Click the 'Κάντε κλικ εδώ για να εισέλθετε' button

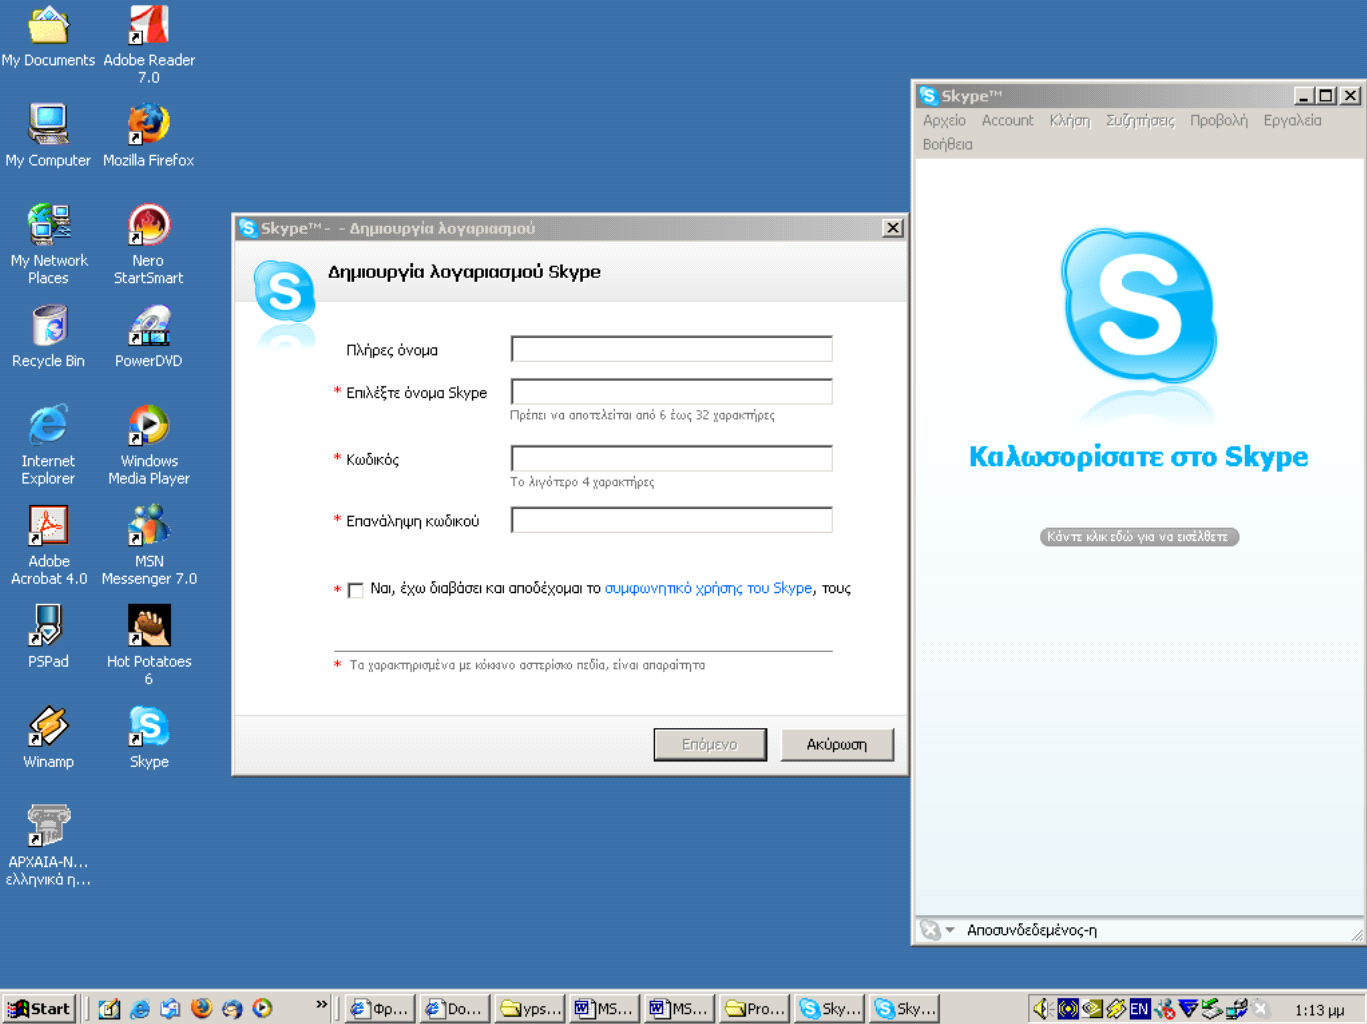pyautogui.click(x=1139, y=537)
